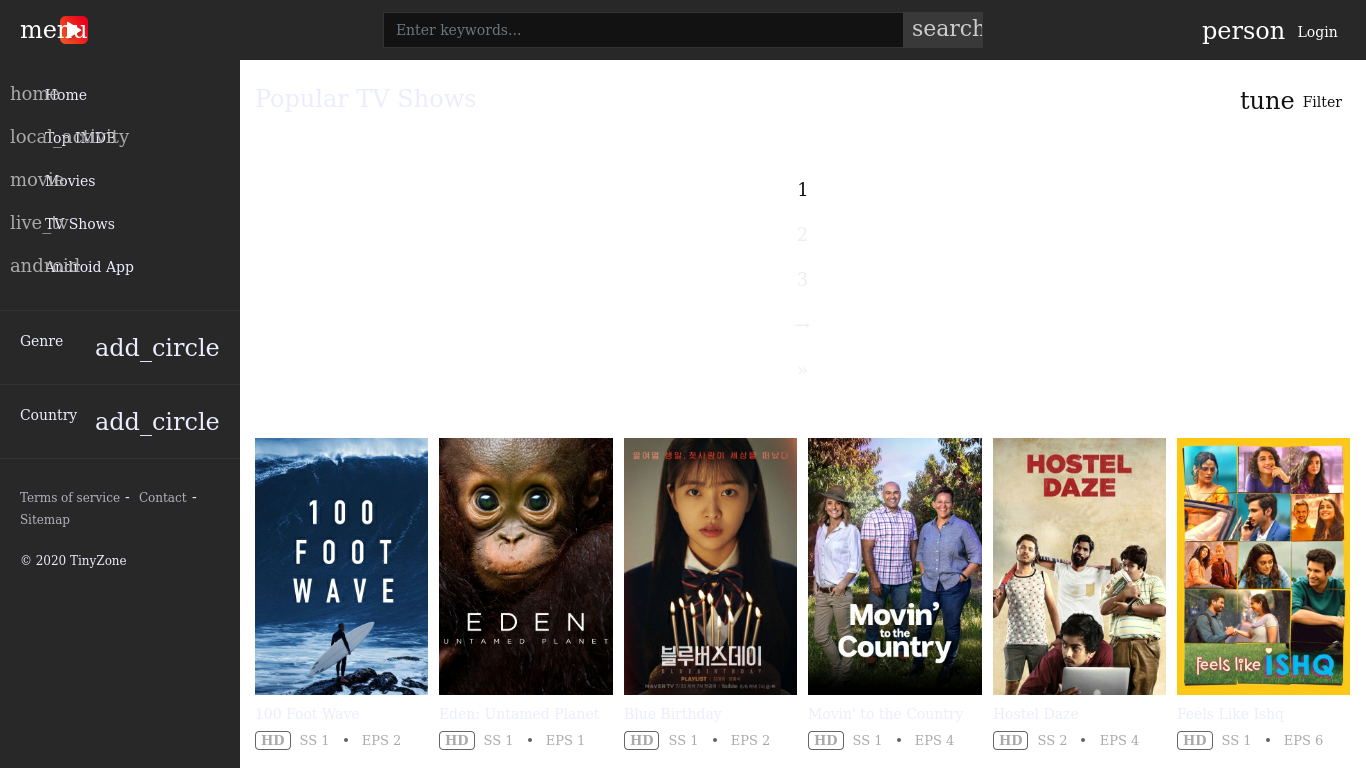The height and width of the screenshot is (768, 1366).
Task: Select TV Shows in sidebar
Action: [x=80, y=224]
